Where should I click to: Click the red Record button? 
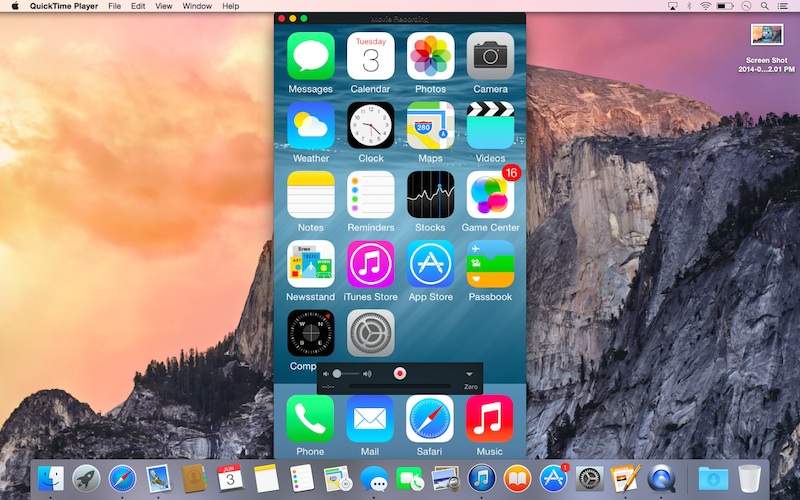[x=400, y=373]
